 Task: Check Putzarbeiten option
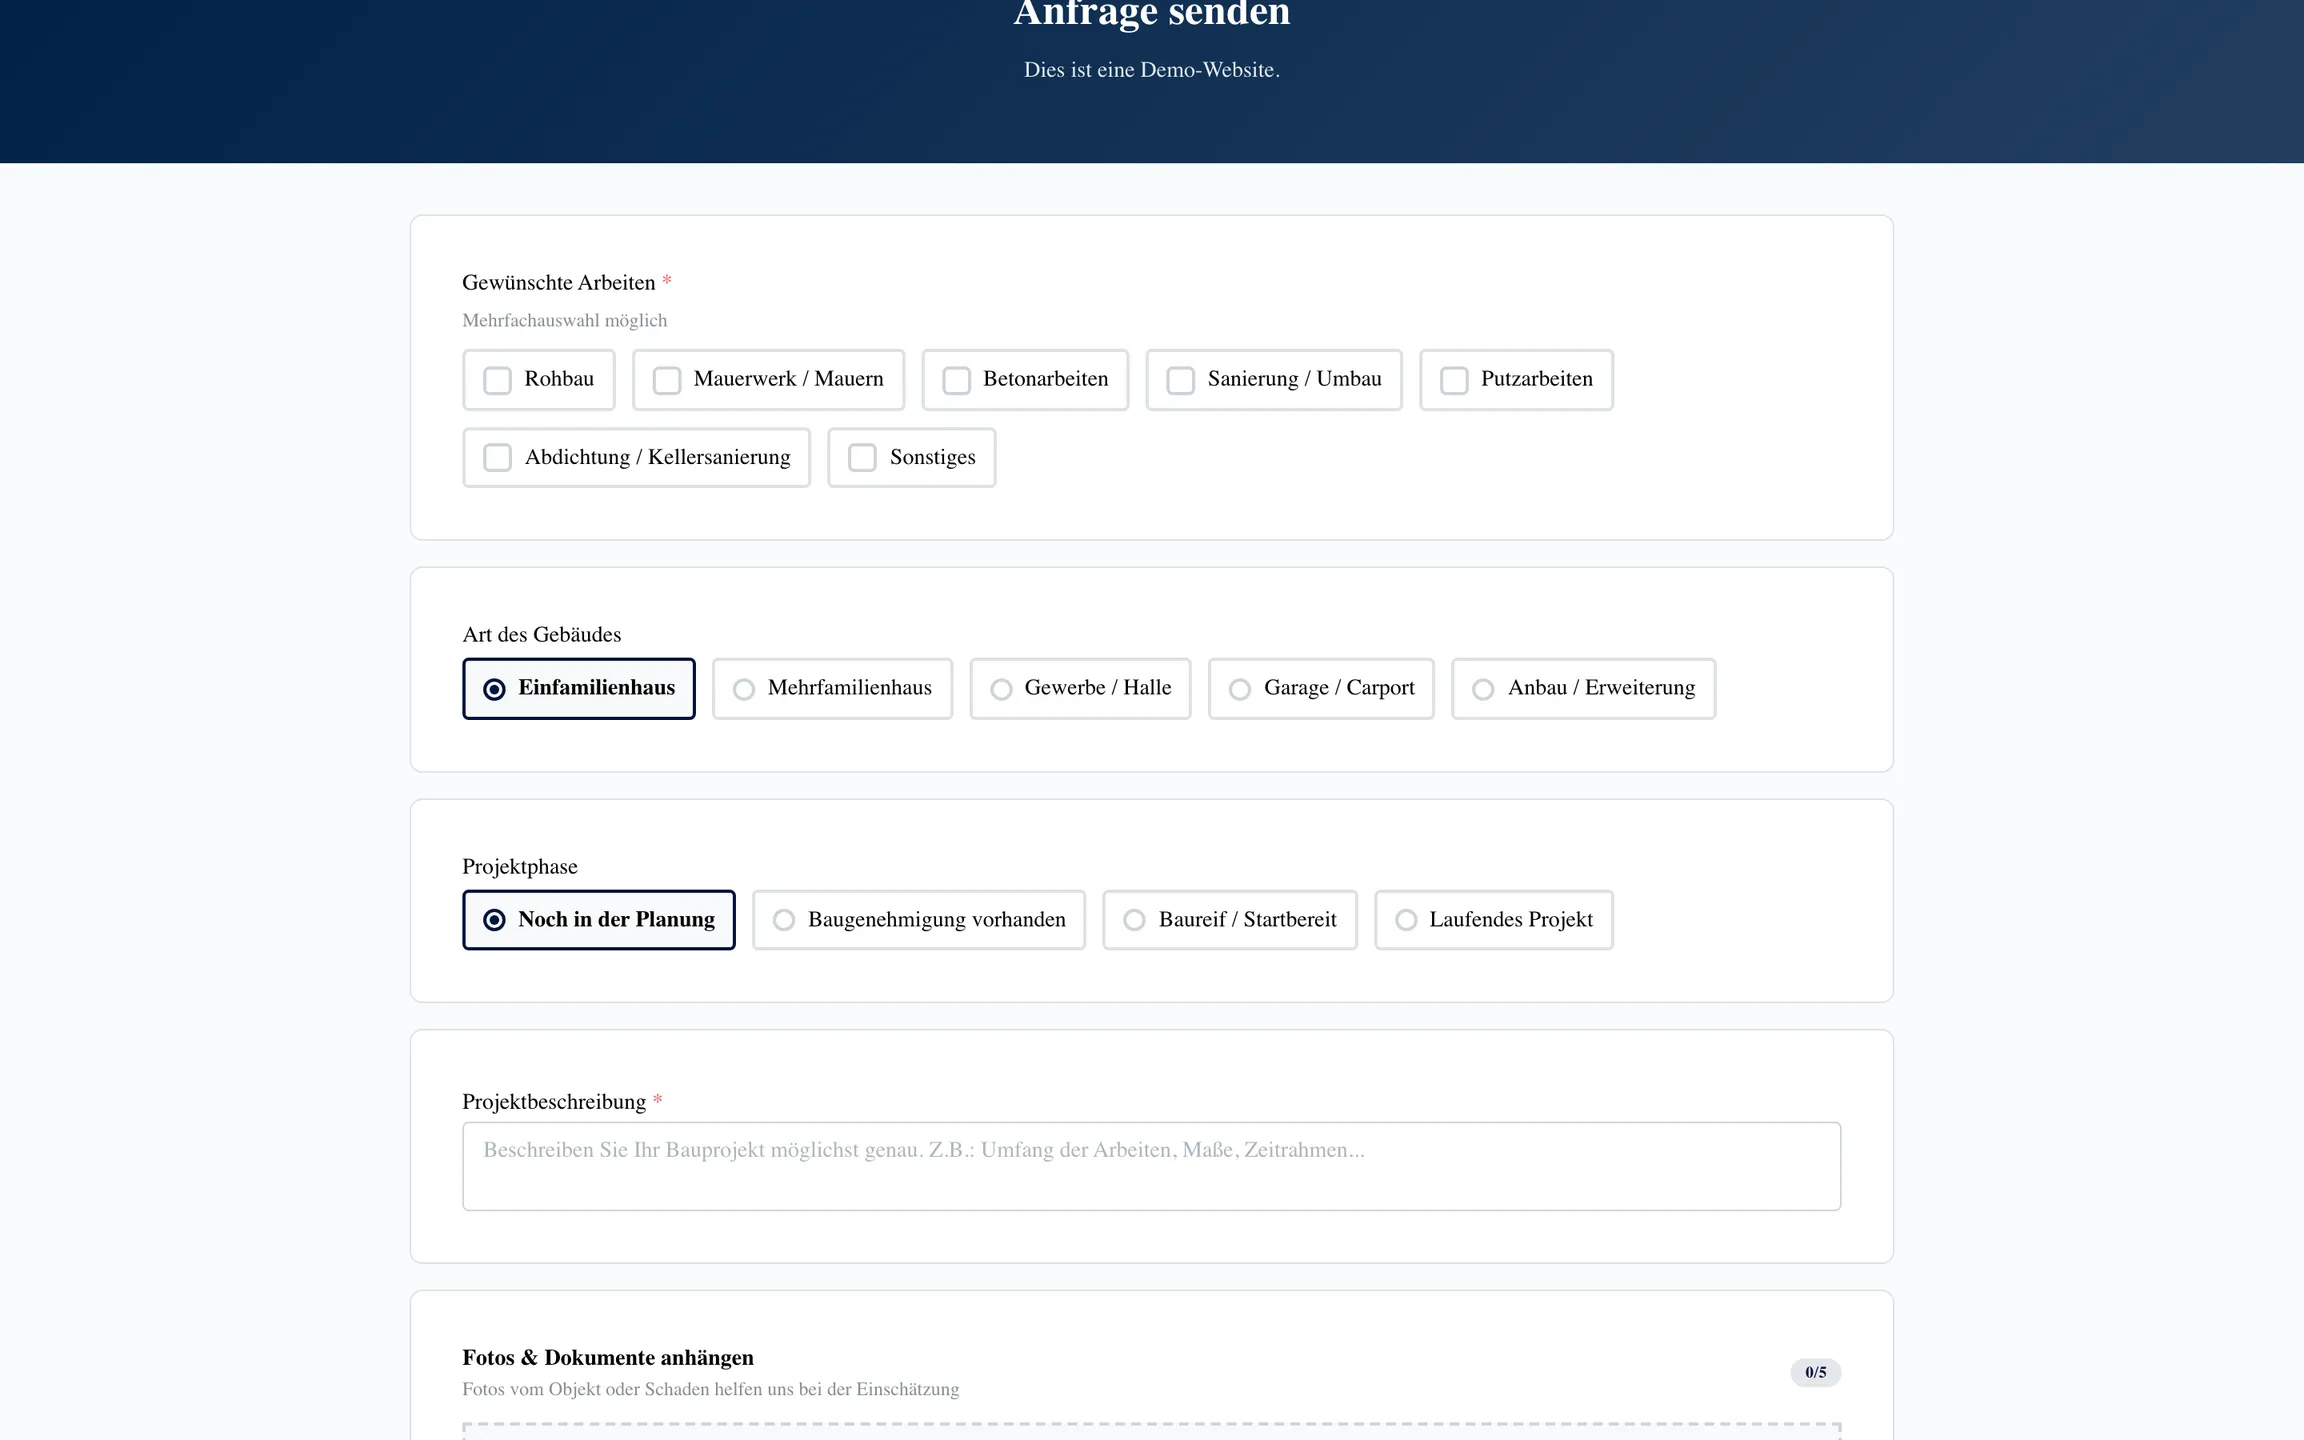pyautogui.click(x=1454, y=380)
